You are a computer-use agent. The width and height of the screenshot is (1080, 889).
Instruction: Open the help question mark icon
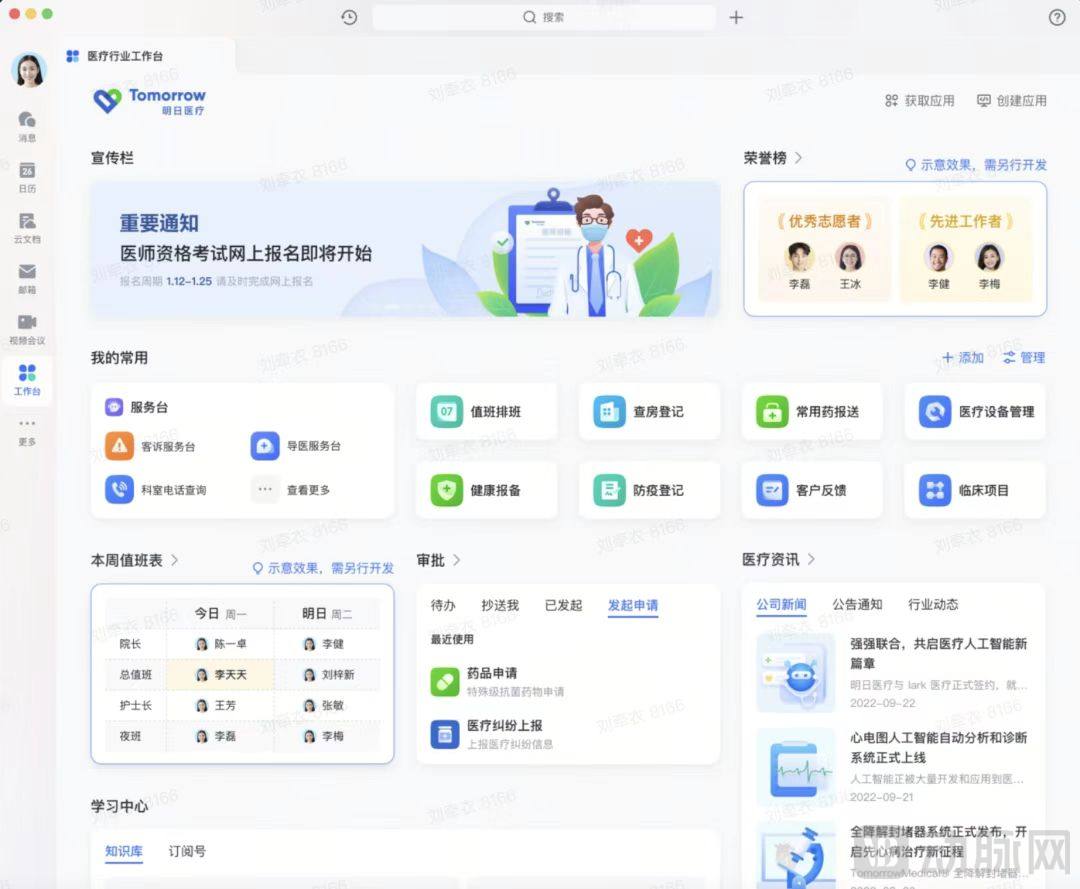[x=1057, y=17]
